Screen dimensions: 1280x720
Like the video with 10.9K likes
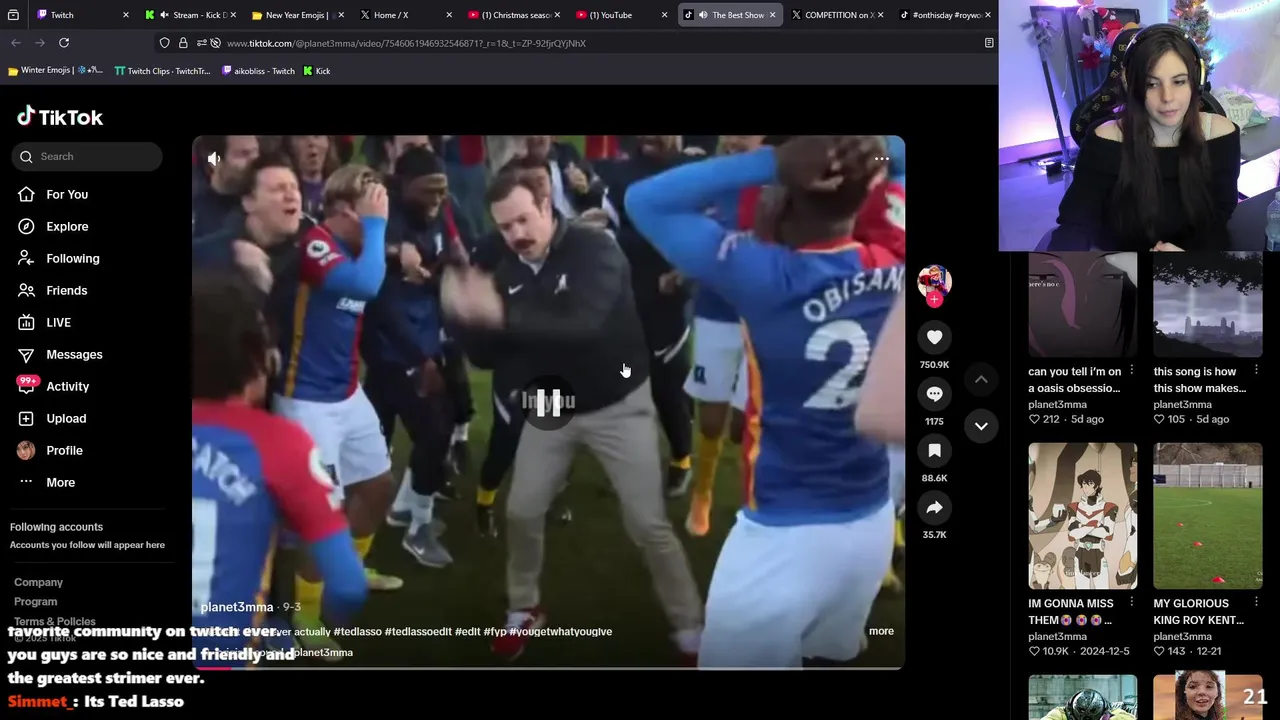1035,651
